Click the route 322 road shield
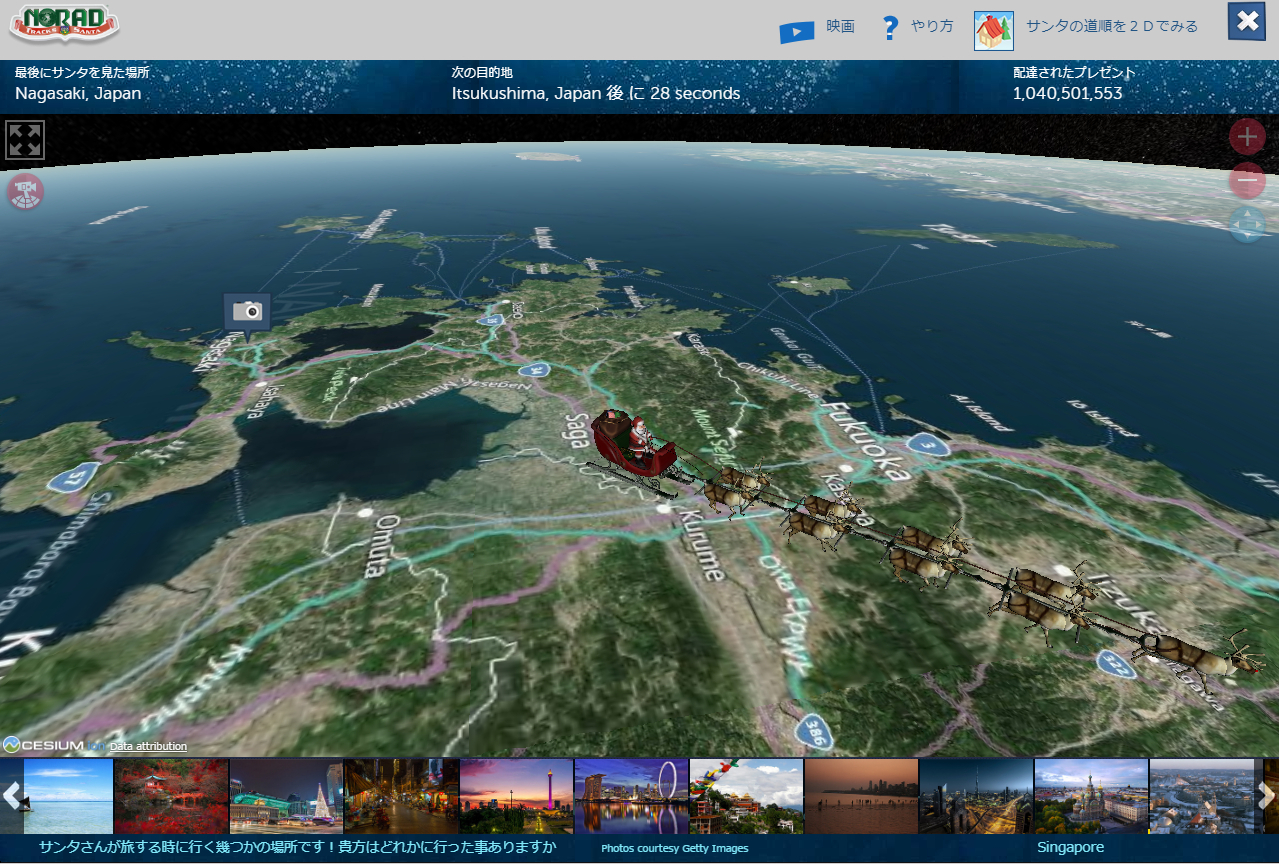Screen dimensions: 1279x864 tap(1116, 662)
